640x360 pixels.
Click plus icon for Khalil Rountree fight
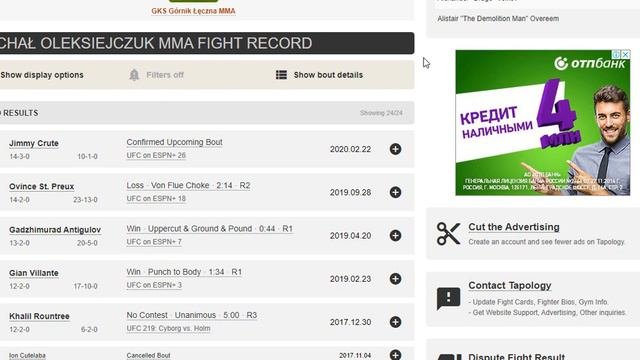(x=395, y=322)
